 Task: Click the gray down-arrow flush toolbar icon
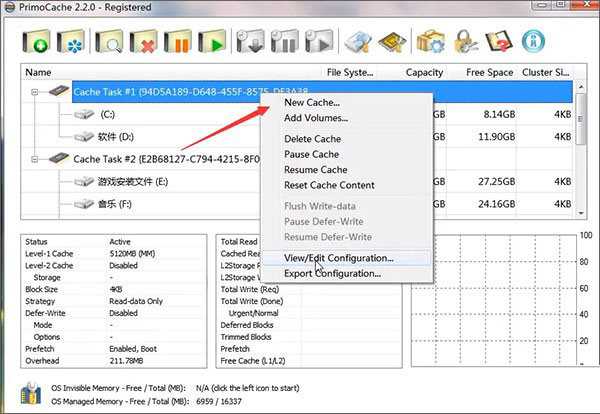(x=252, y=42)
